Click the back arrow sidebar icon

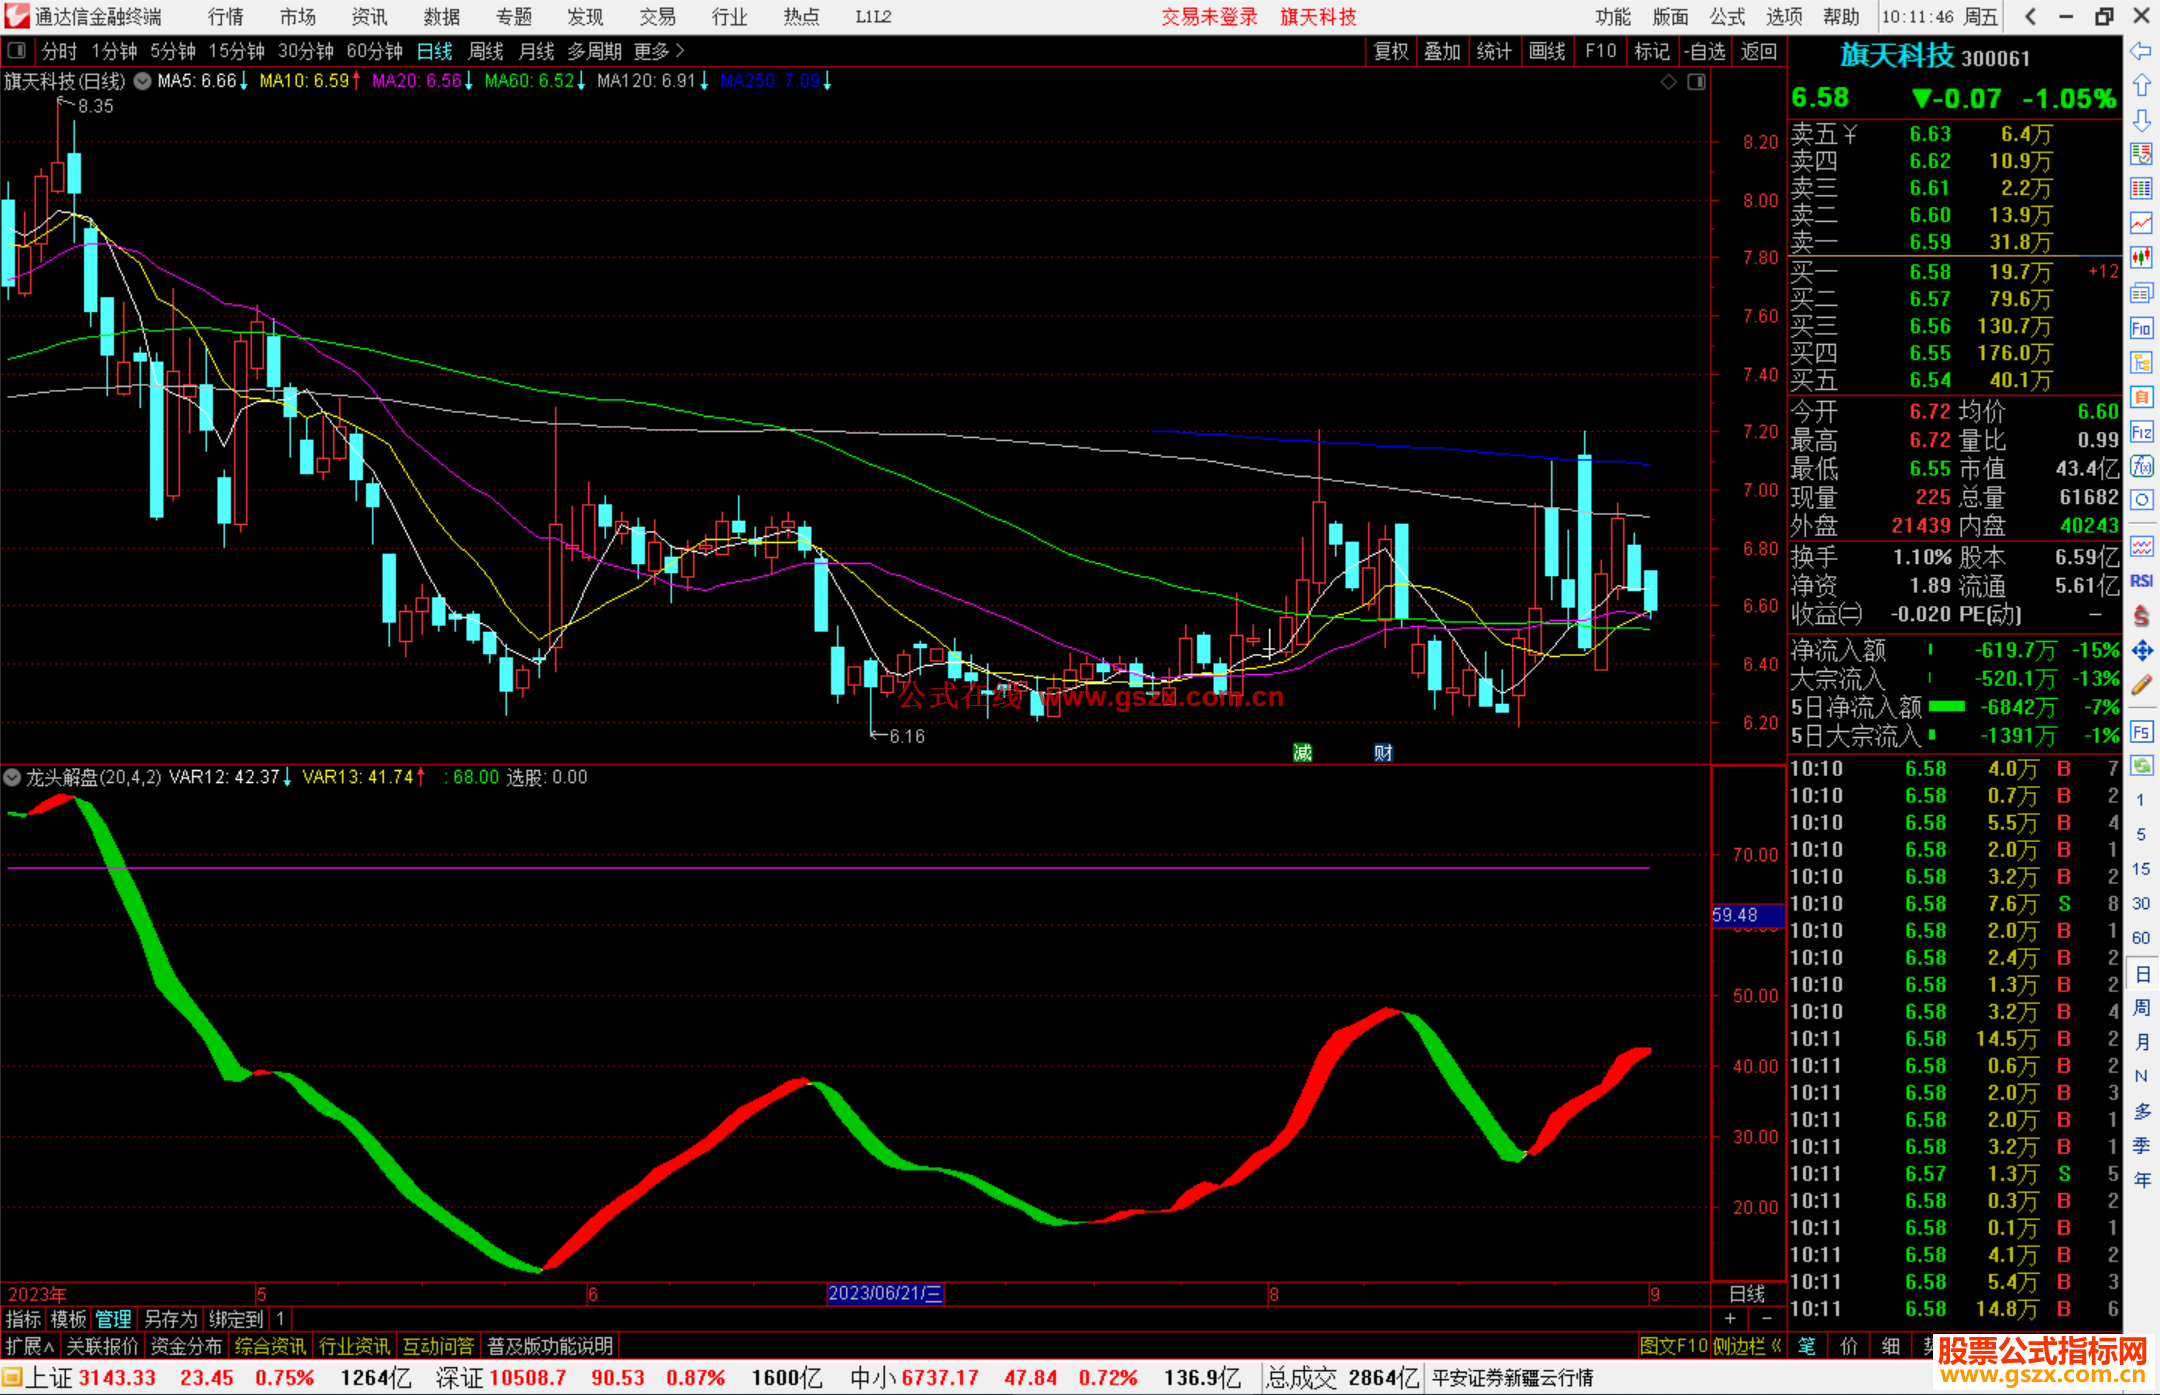click(2141, 51)
